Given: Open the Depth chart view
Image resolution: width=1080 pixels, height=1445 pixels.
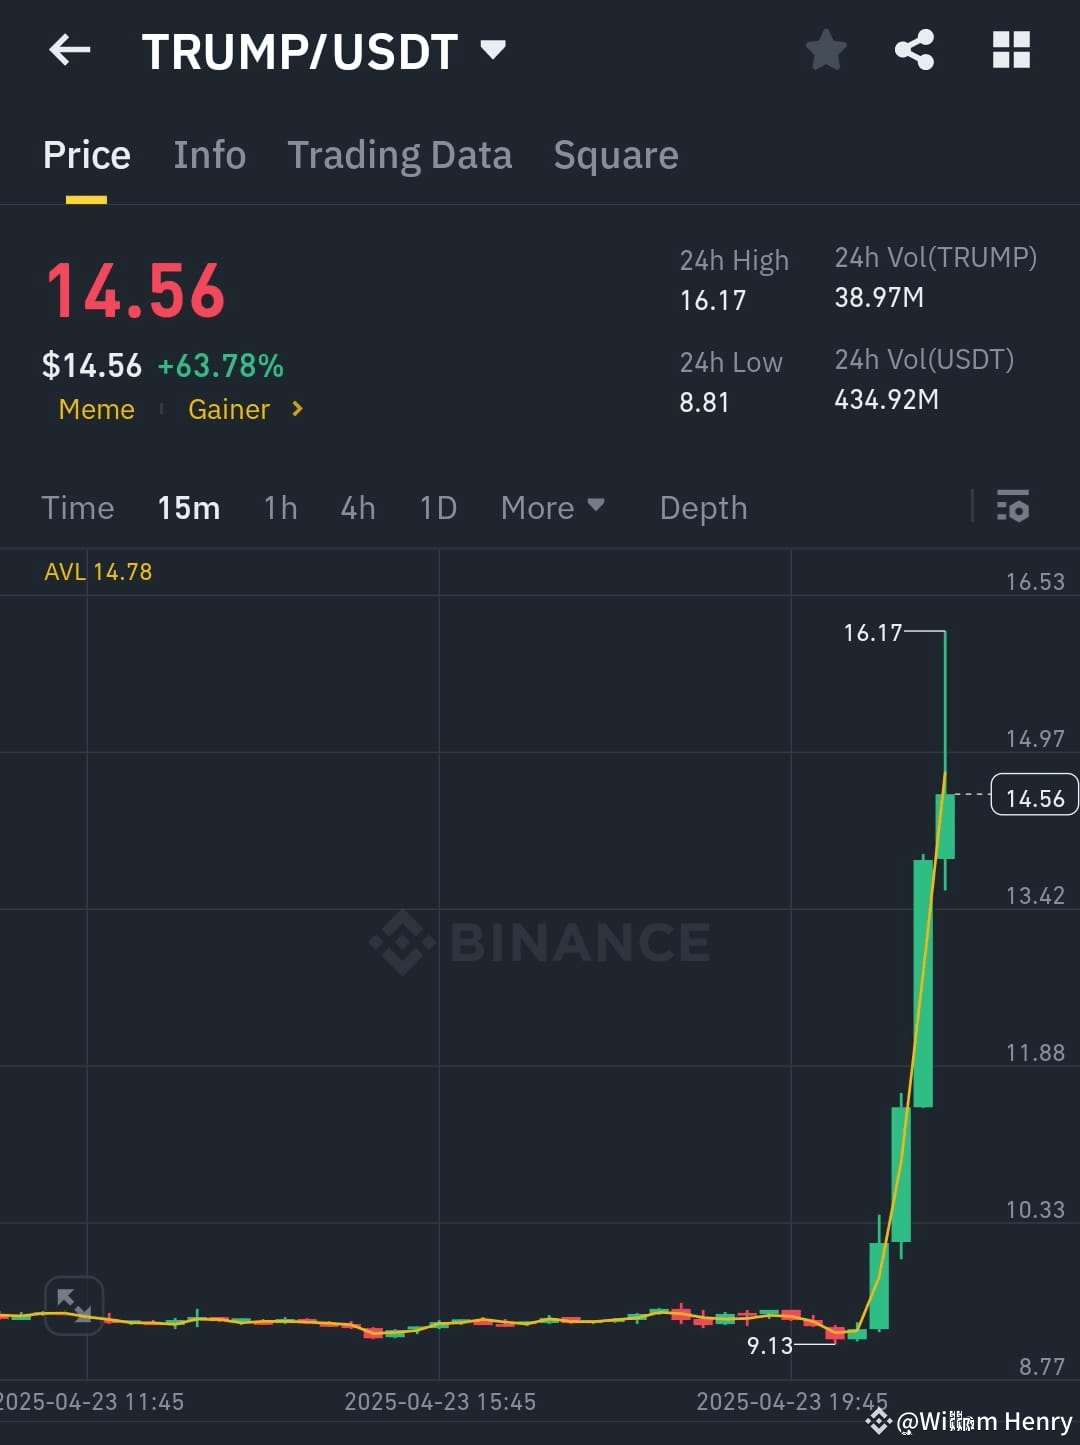Looking at the screenshot, I should [x=703, y=508].
